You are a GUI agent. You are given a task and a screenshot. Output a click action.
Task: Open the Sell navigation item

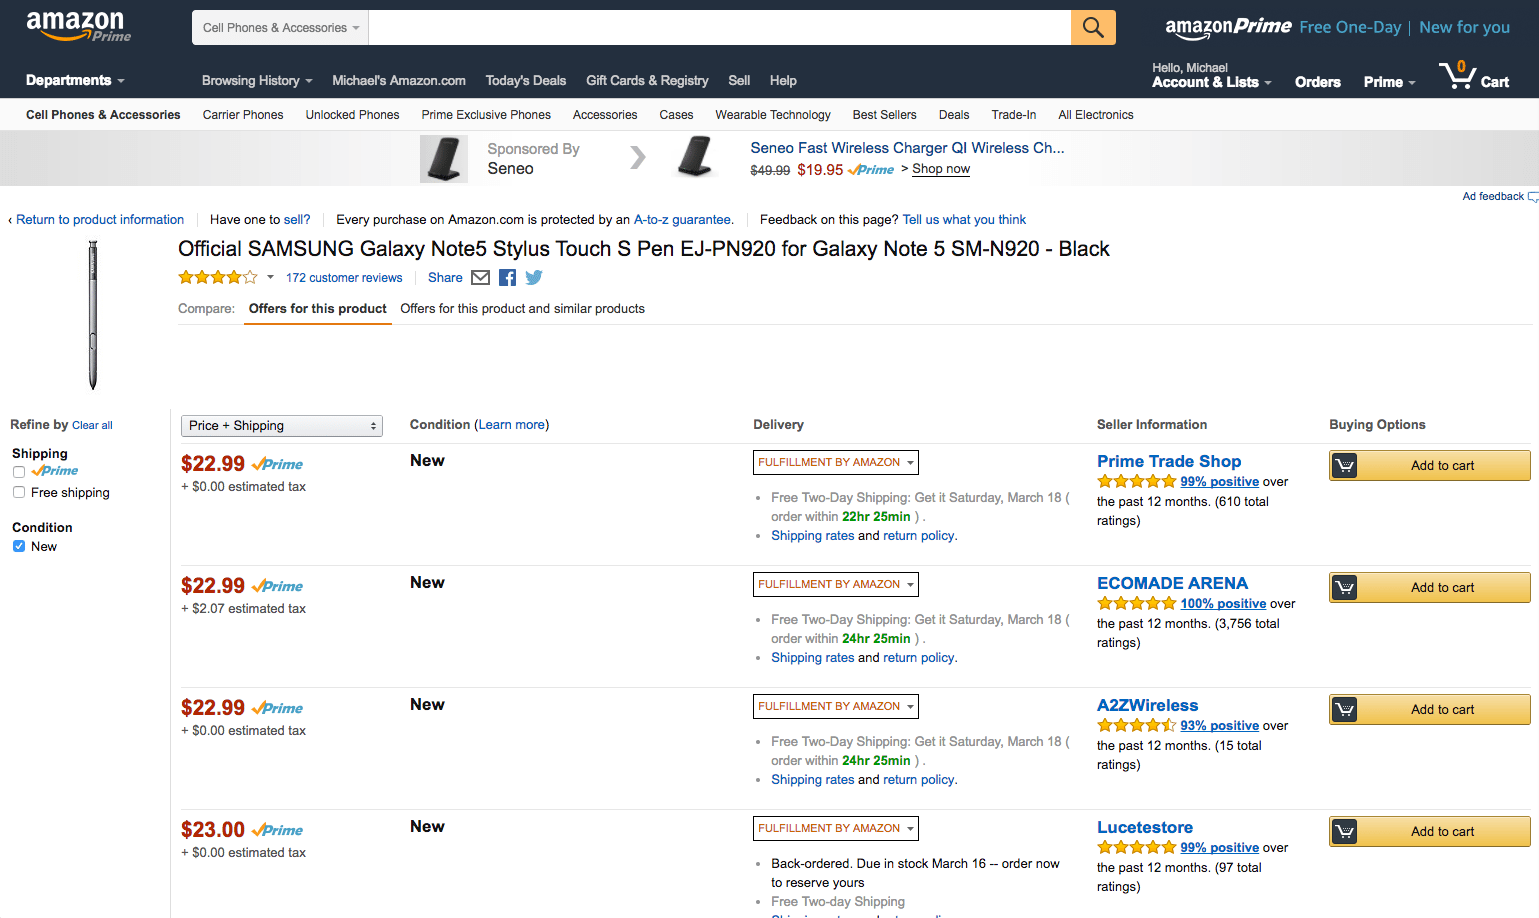739,80
